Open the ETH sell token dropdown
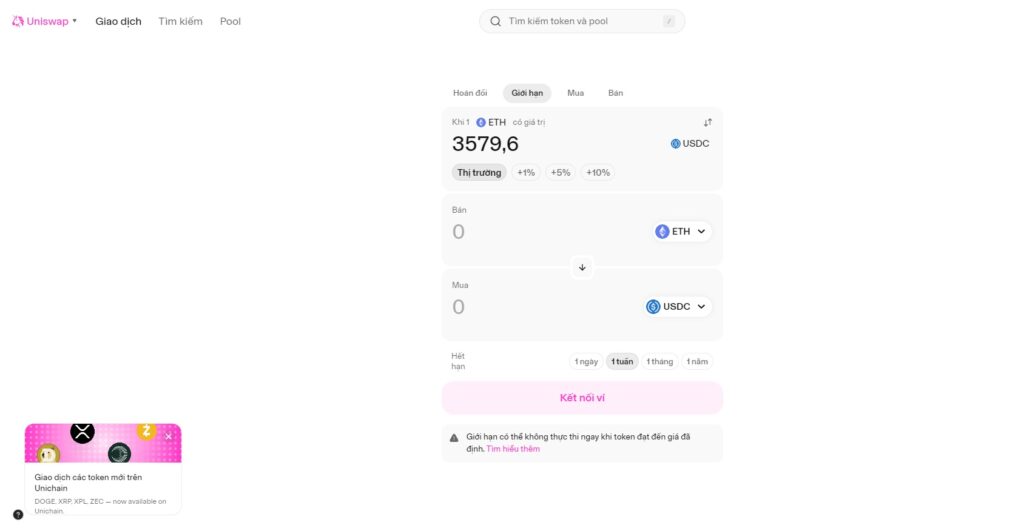Image resolution: width=1024 pixels, height=528 pixels. click(681, 231)
